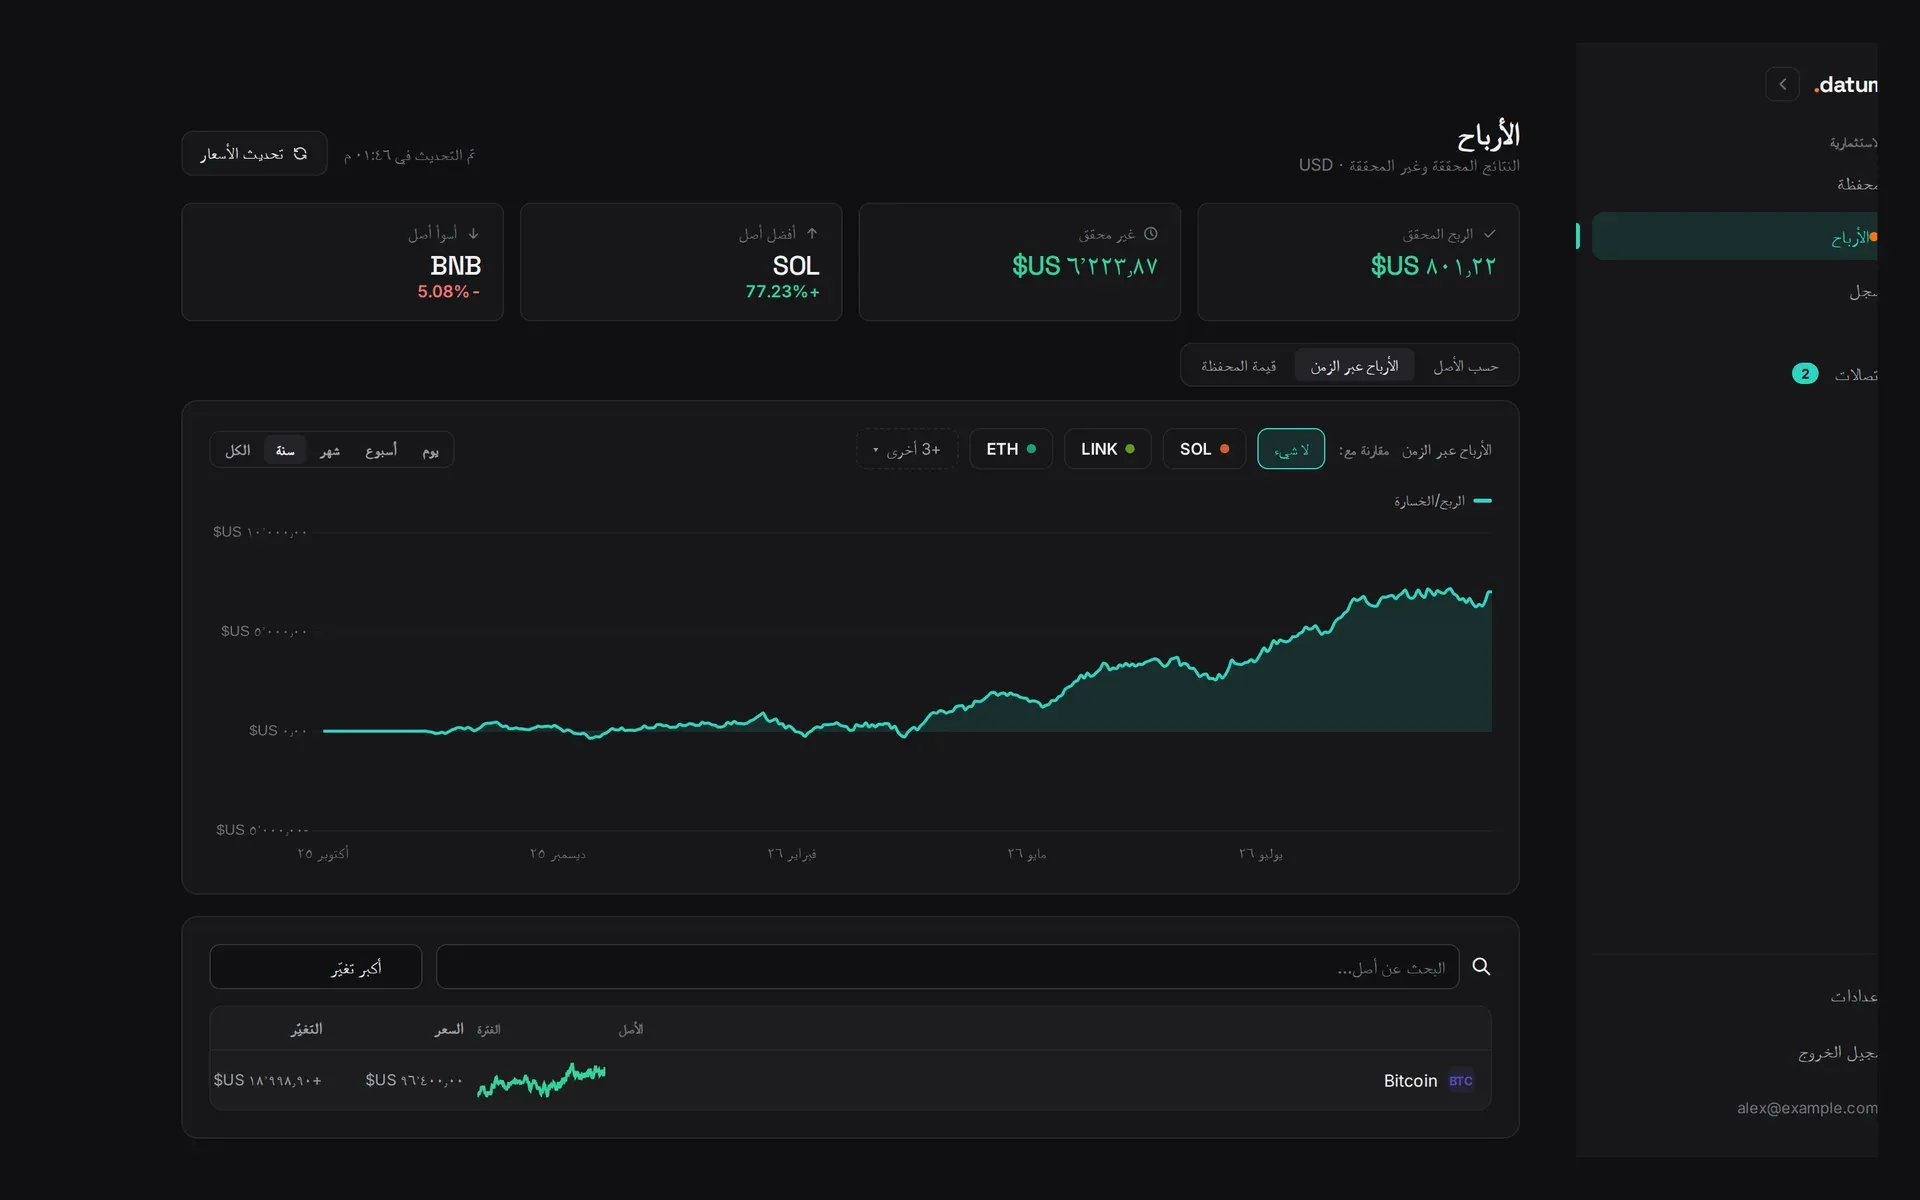Open the connections item with badge 2
Screen dimensions: 1920x1200
(x=1735, y=374)
